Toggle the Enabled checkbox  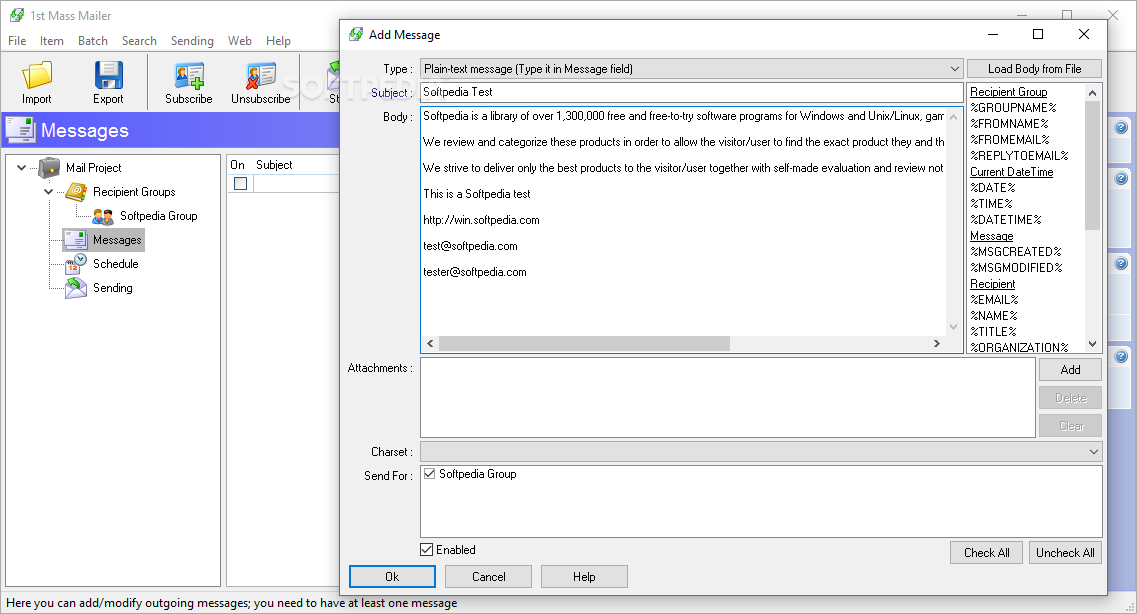click(427, 549)
